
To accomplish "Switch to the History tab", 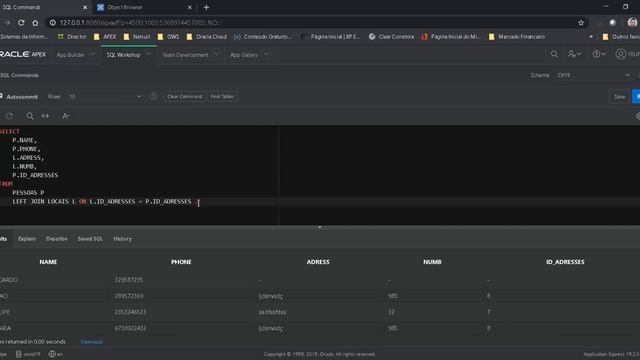I will pyautogui.click(x=122, y=239).
